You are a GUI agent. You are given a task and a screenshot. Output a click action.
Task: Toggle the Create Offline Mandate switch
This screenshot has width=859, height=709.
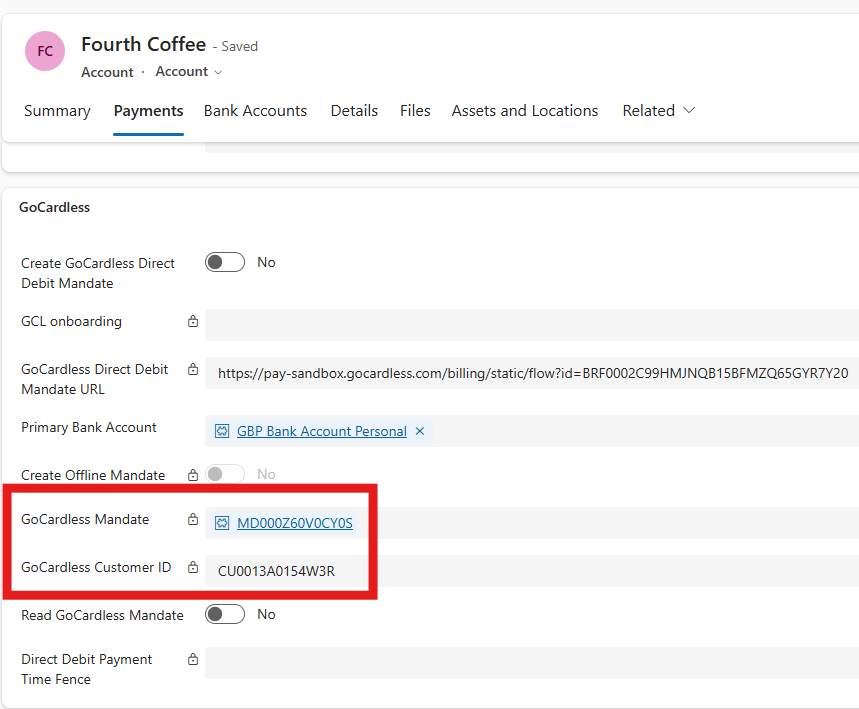tap(225, 474)
